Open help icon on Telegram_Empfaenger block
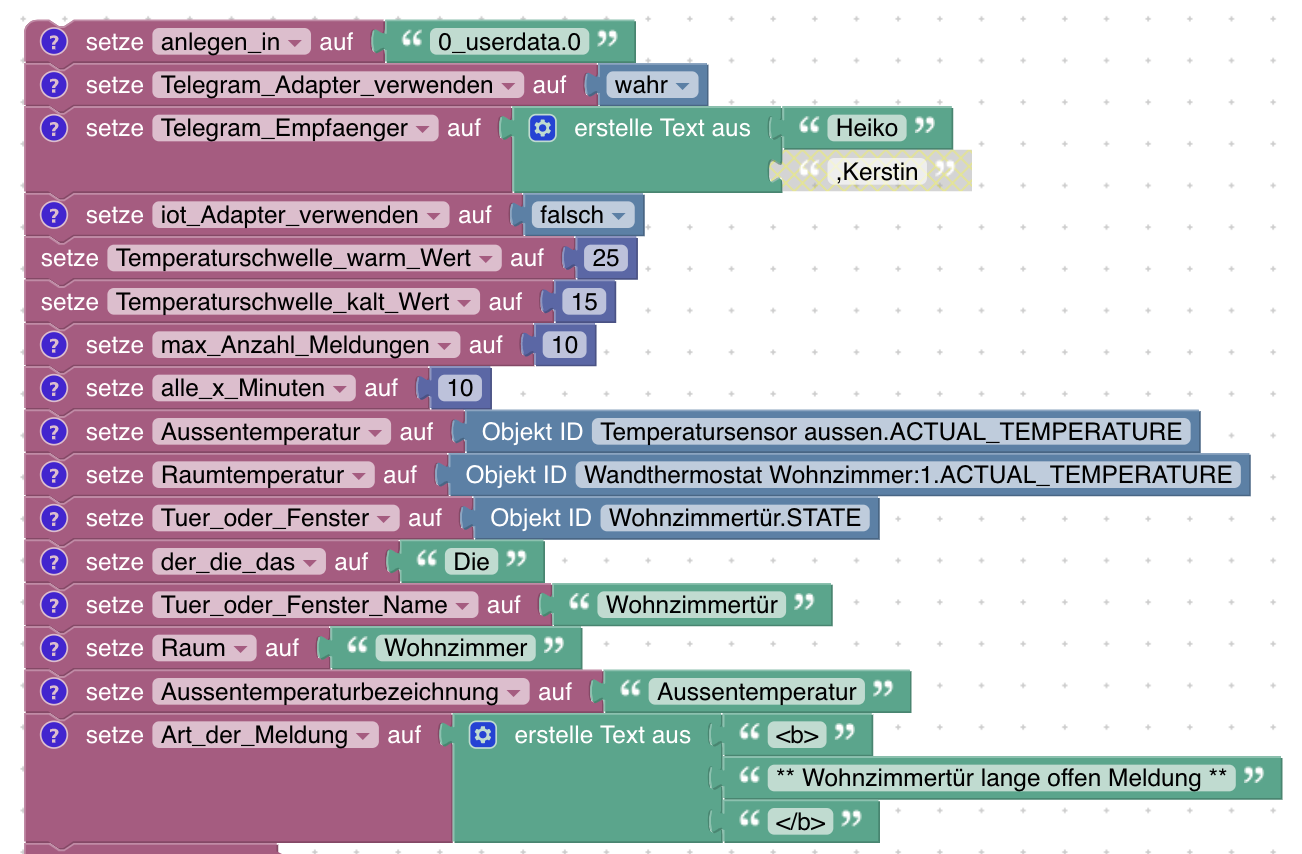Screen dimensions: 1302x854 pyautogui.click(x=54, y=128)
